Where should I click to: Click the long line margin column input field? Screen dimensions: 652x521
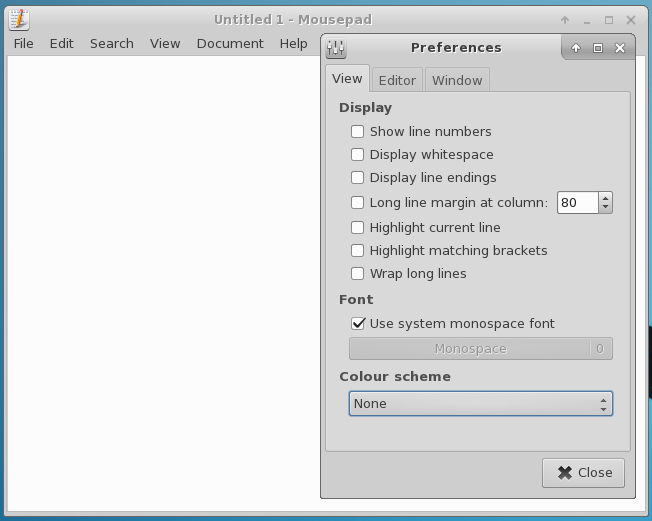click(x=577, y=202)
